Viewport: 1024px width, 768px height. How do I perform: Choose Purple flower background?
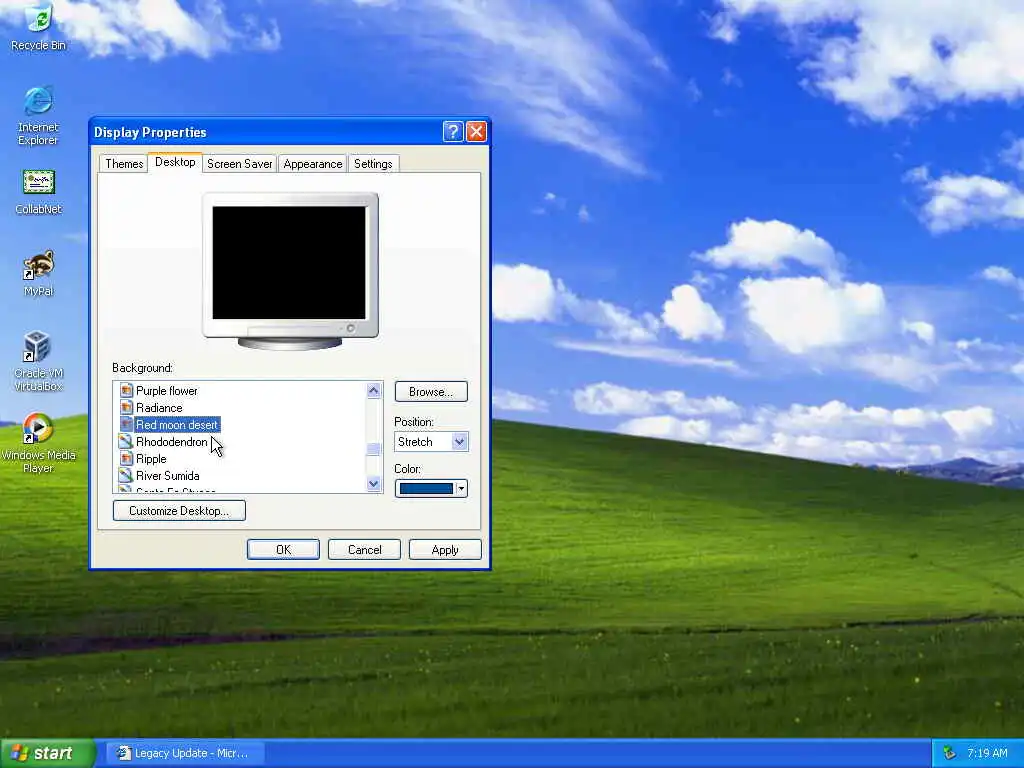167,391
